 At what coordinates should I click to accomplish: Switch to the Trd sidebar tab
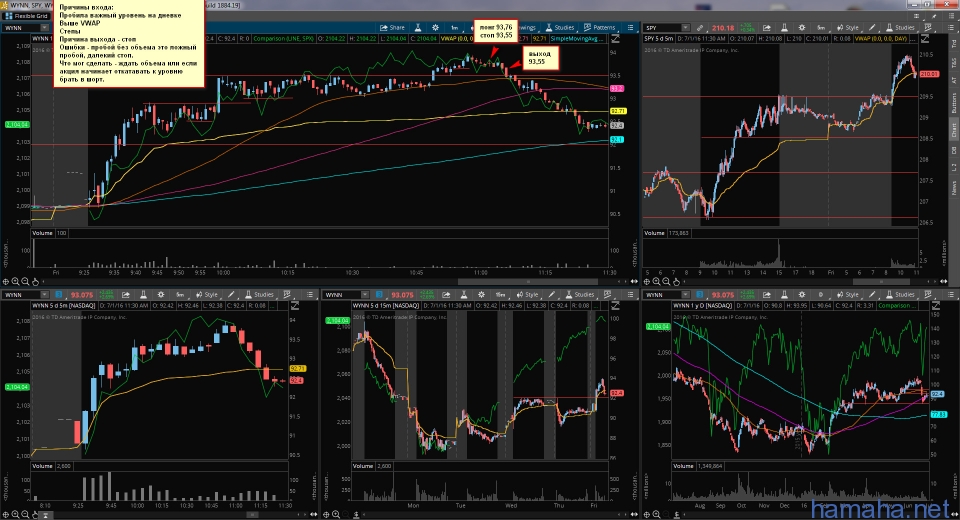953,43
